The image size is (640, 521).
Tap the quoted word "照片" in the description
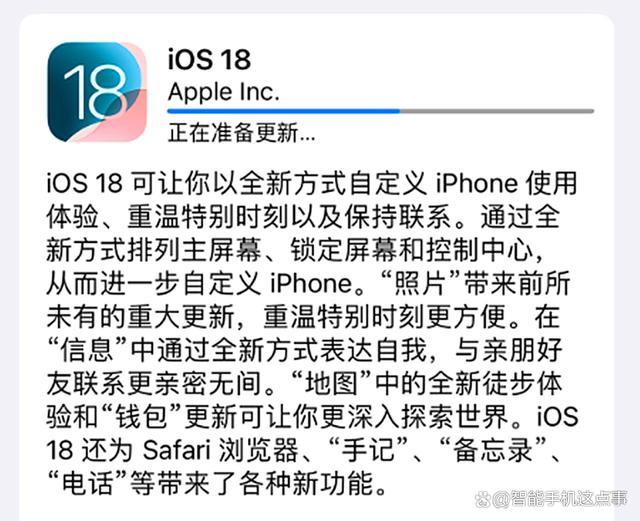click(x=420, y=283)
